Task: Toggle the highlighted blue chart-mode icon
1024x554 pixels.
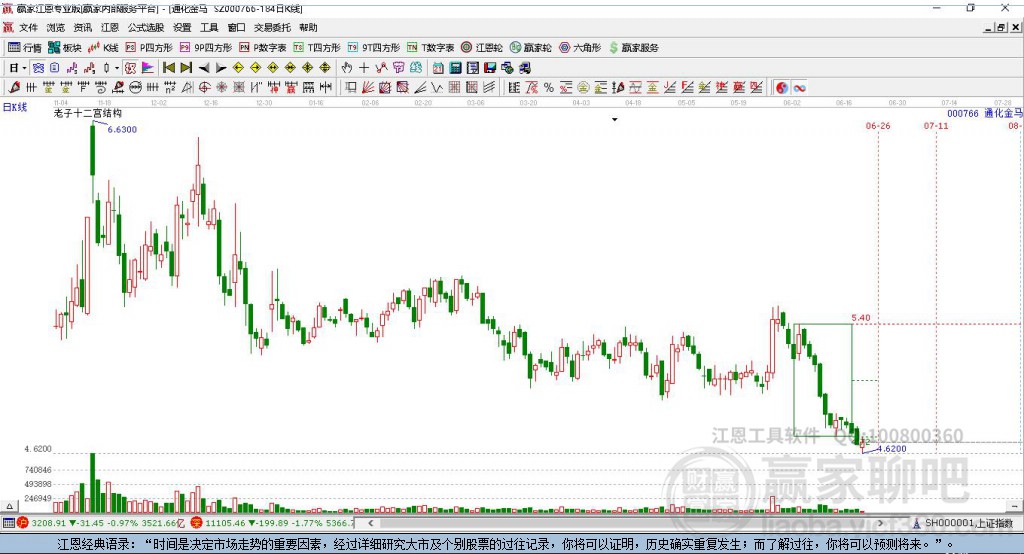Action: 38,67
